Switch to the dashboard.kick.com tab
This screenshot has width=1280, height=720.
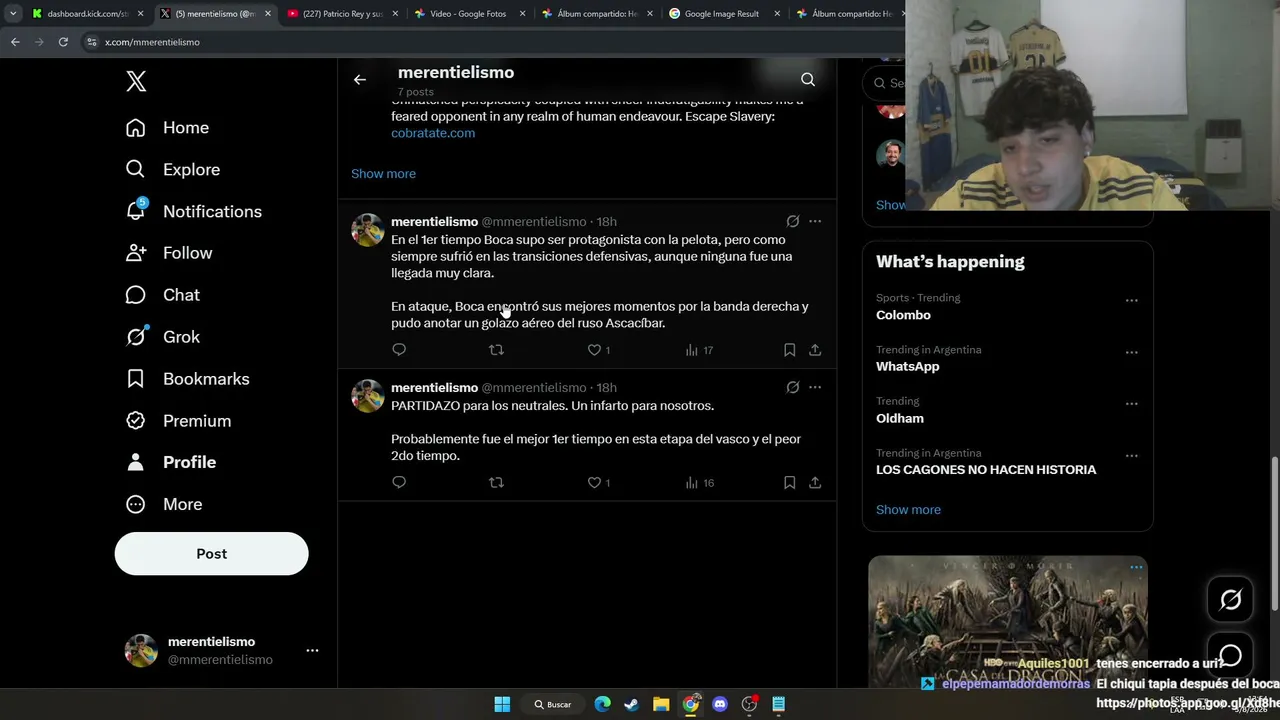click(86, 14)
